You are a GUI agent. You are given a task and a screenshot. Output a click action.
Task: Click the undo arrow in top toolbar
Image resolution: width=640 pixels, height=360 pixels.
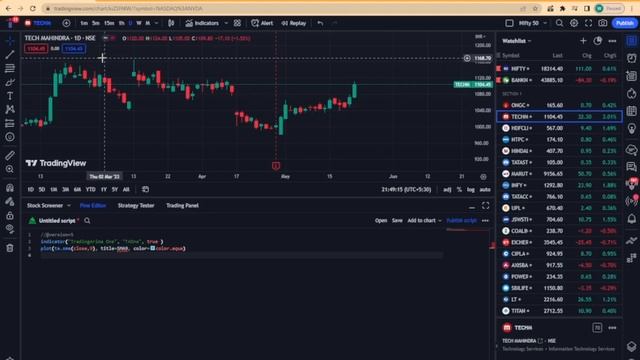click(x=320, y=23)
